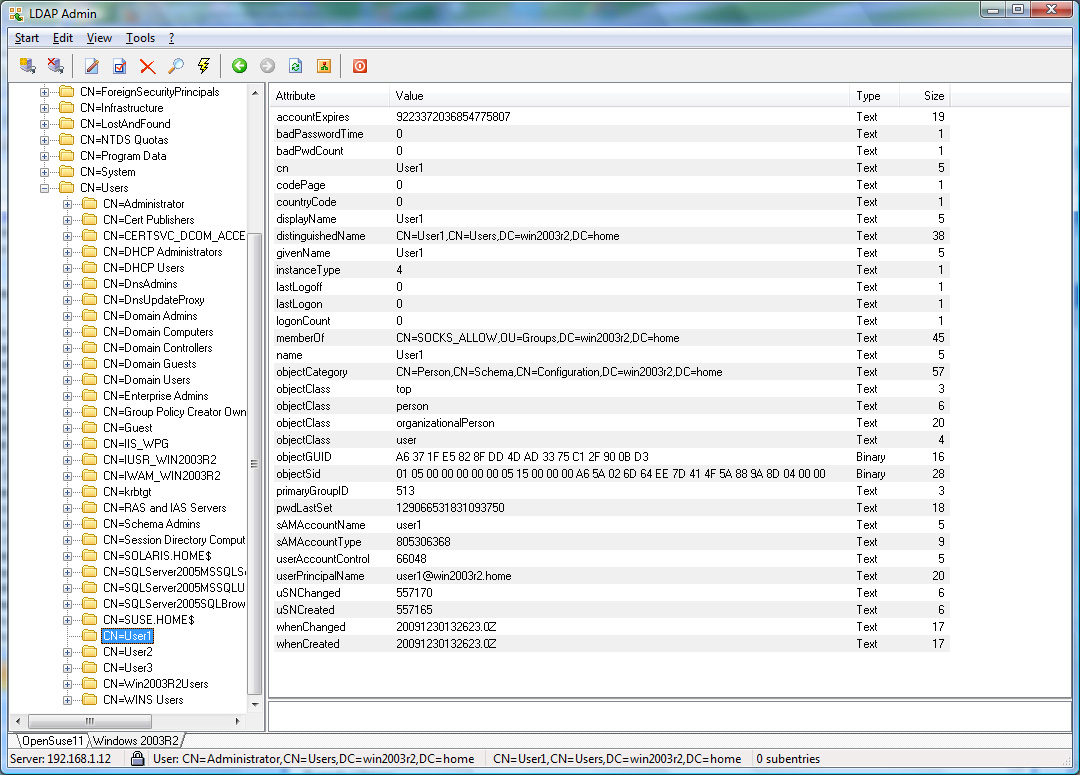Refresh with the green arrows document icon
Screen dimensions: 1080x775
point(295,66)
